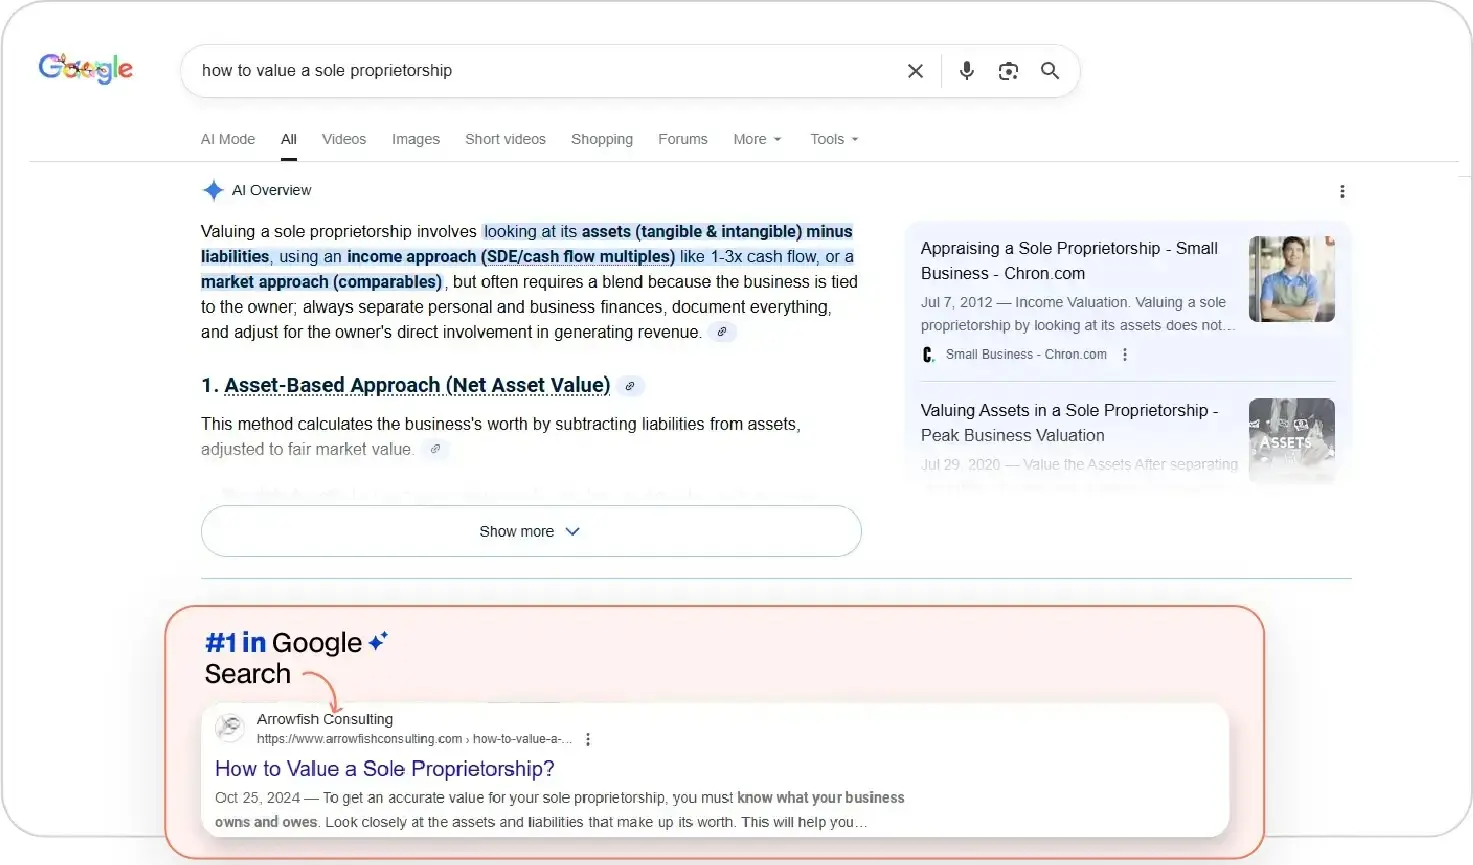Open the 'How to Value a Sole Proprietorship?' result
The height and width of the screenshot is (865, 1473).
coord(384,768)
